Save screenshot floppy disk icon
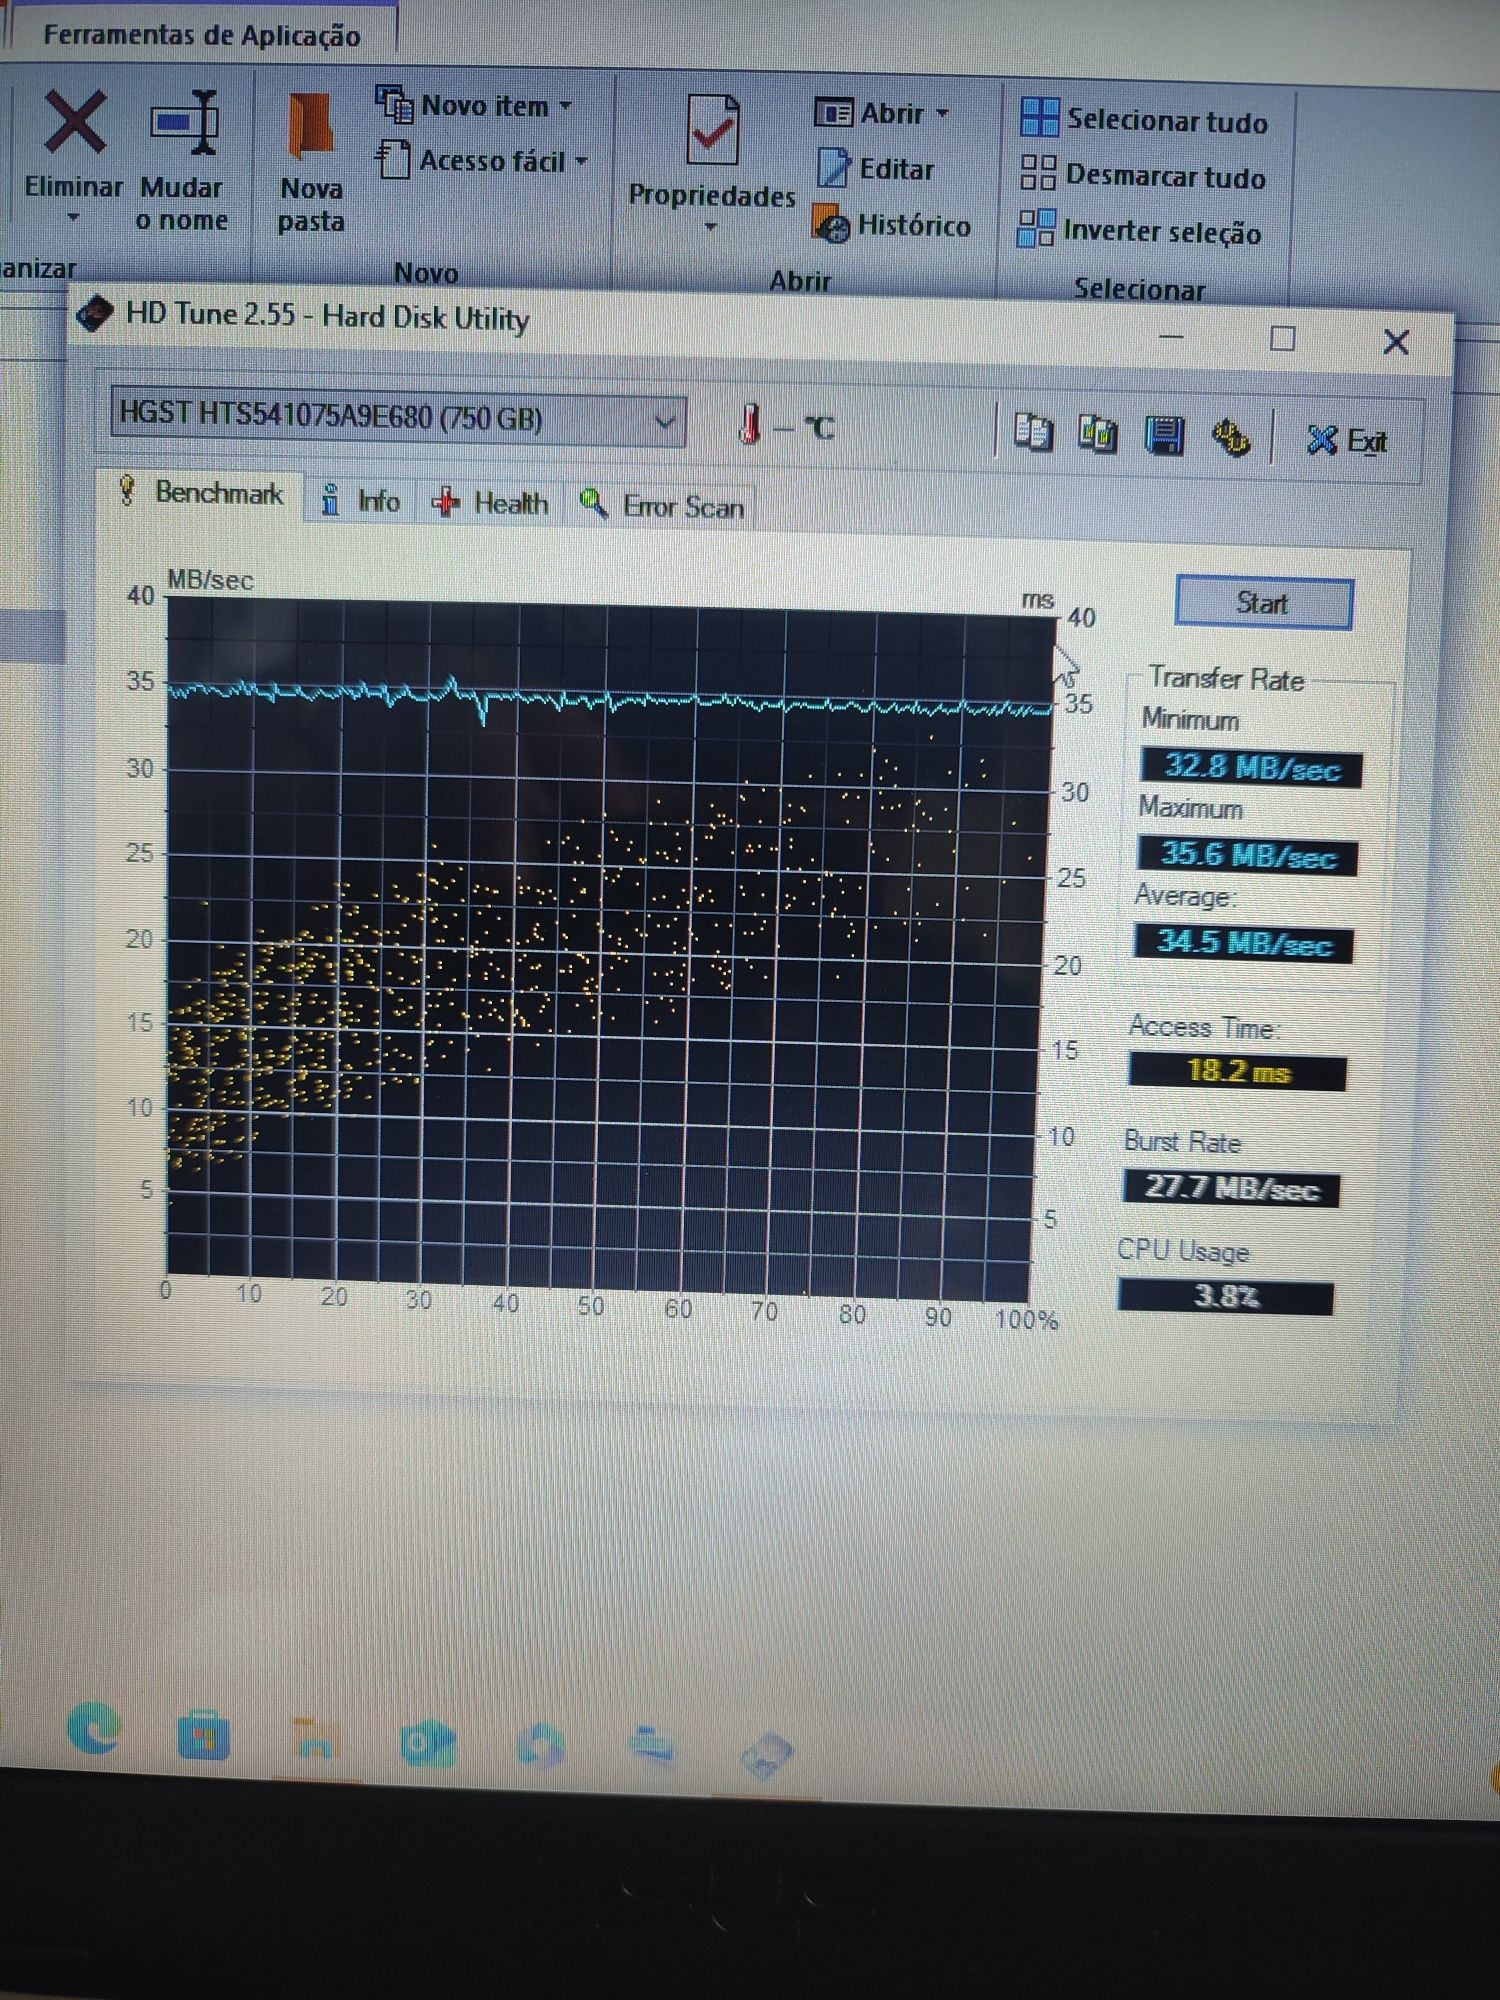 [1163, 436]
